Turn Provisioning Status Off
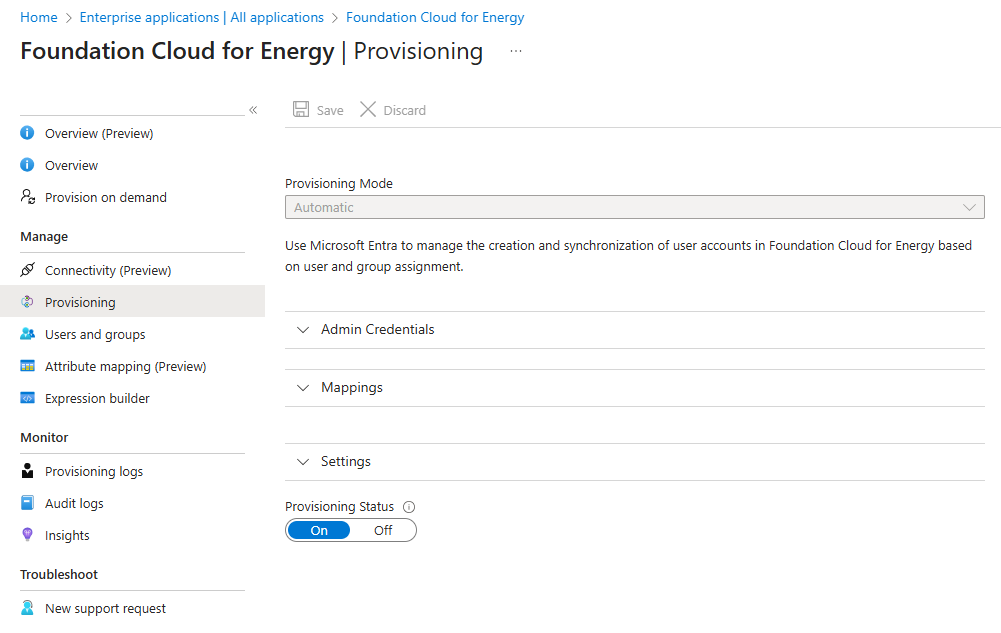The height and width of the screenshot is (633, 1001). (383, 530)
